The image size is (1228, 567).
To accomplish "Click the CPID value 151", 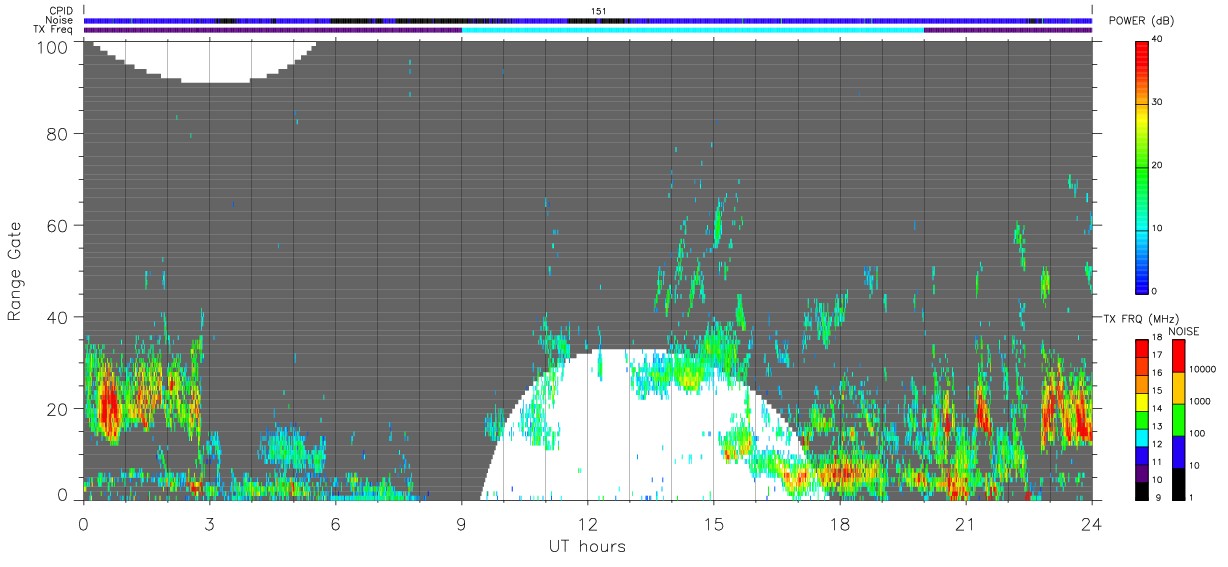I will (598, 11).
